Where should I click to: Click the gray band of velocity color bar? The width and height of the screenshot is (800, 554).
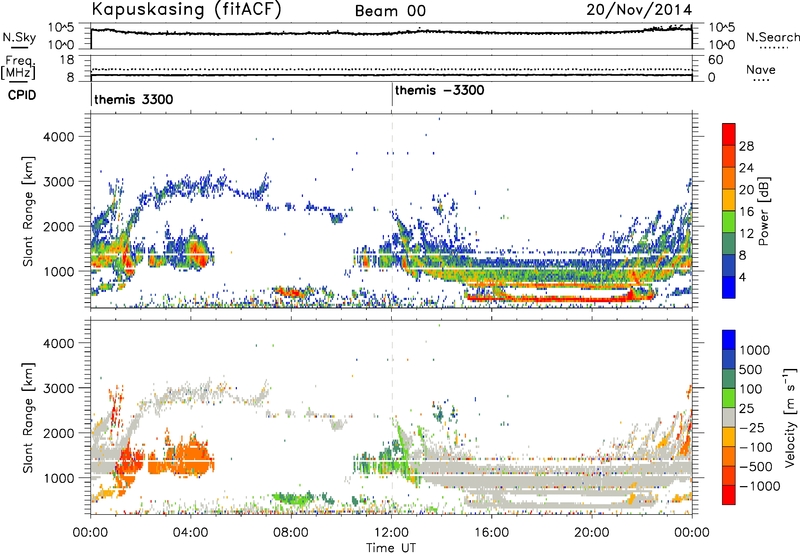729,418
